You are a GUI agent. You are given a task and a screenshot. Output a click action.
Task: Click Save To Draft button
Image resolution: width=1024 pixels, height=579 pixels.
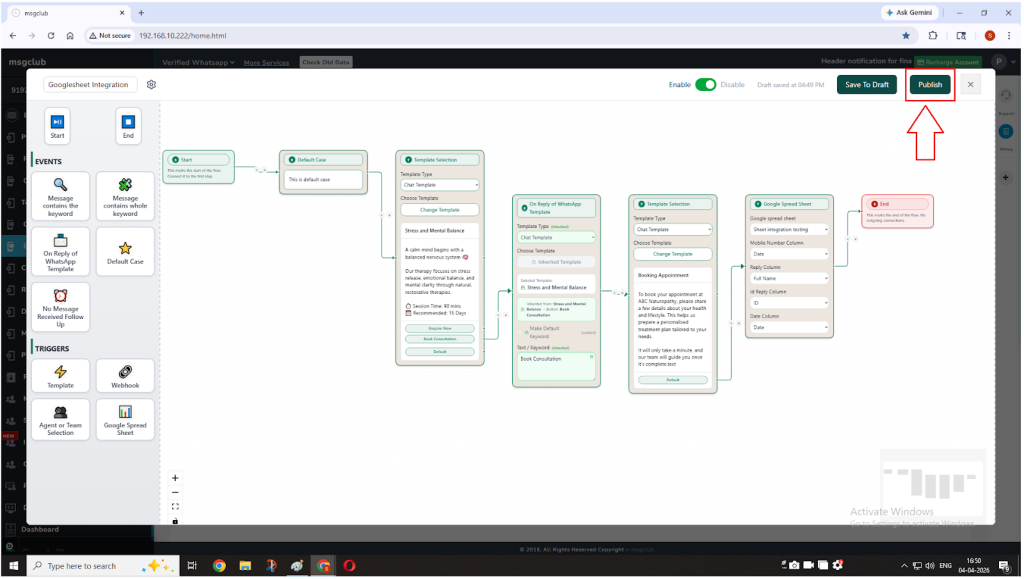867,85
